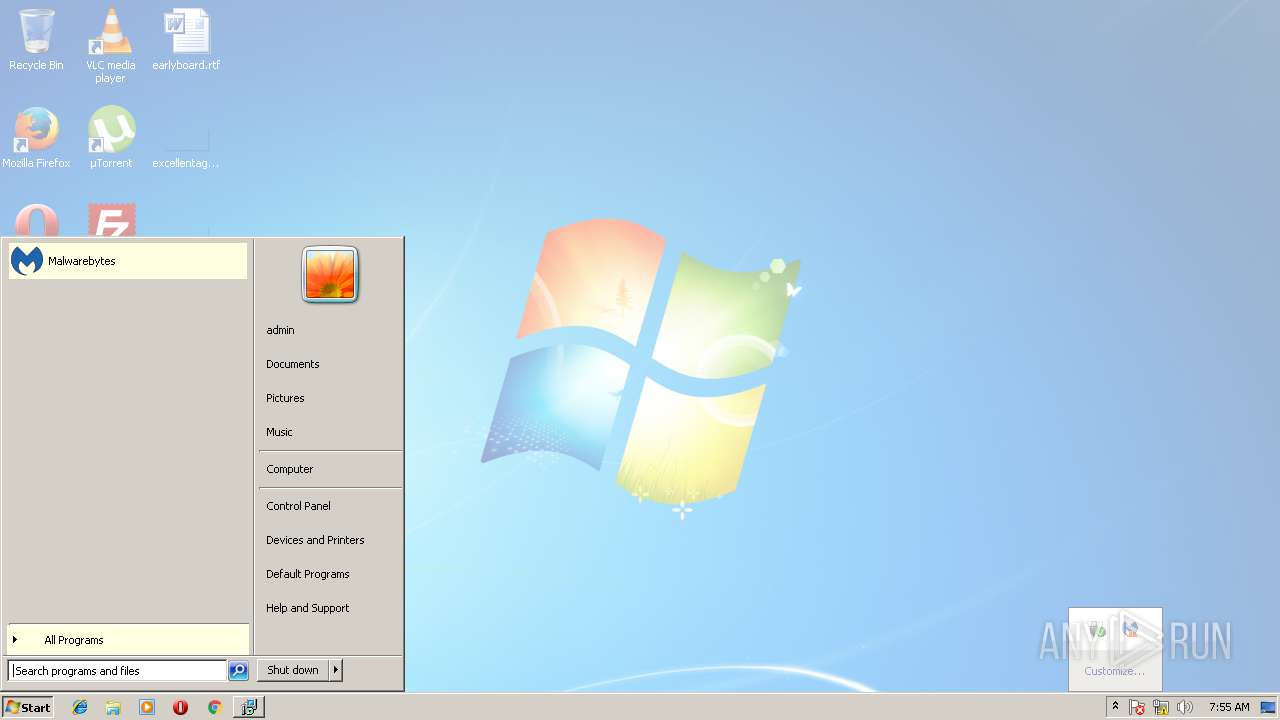The height and width of the screenshot is (720, 1280).
Task: Select the excellentag… desktop file
Action: click(x=186, y=145)
